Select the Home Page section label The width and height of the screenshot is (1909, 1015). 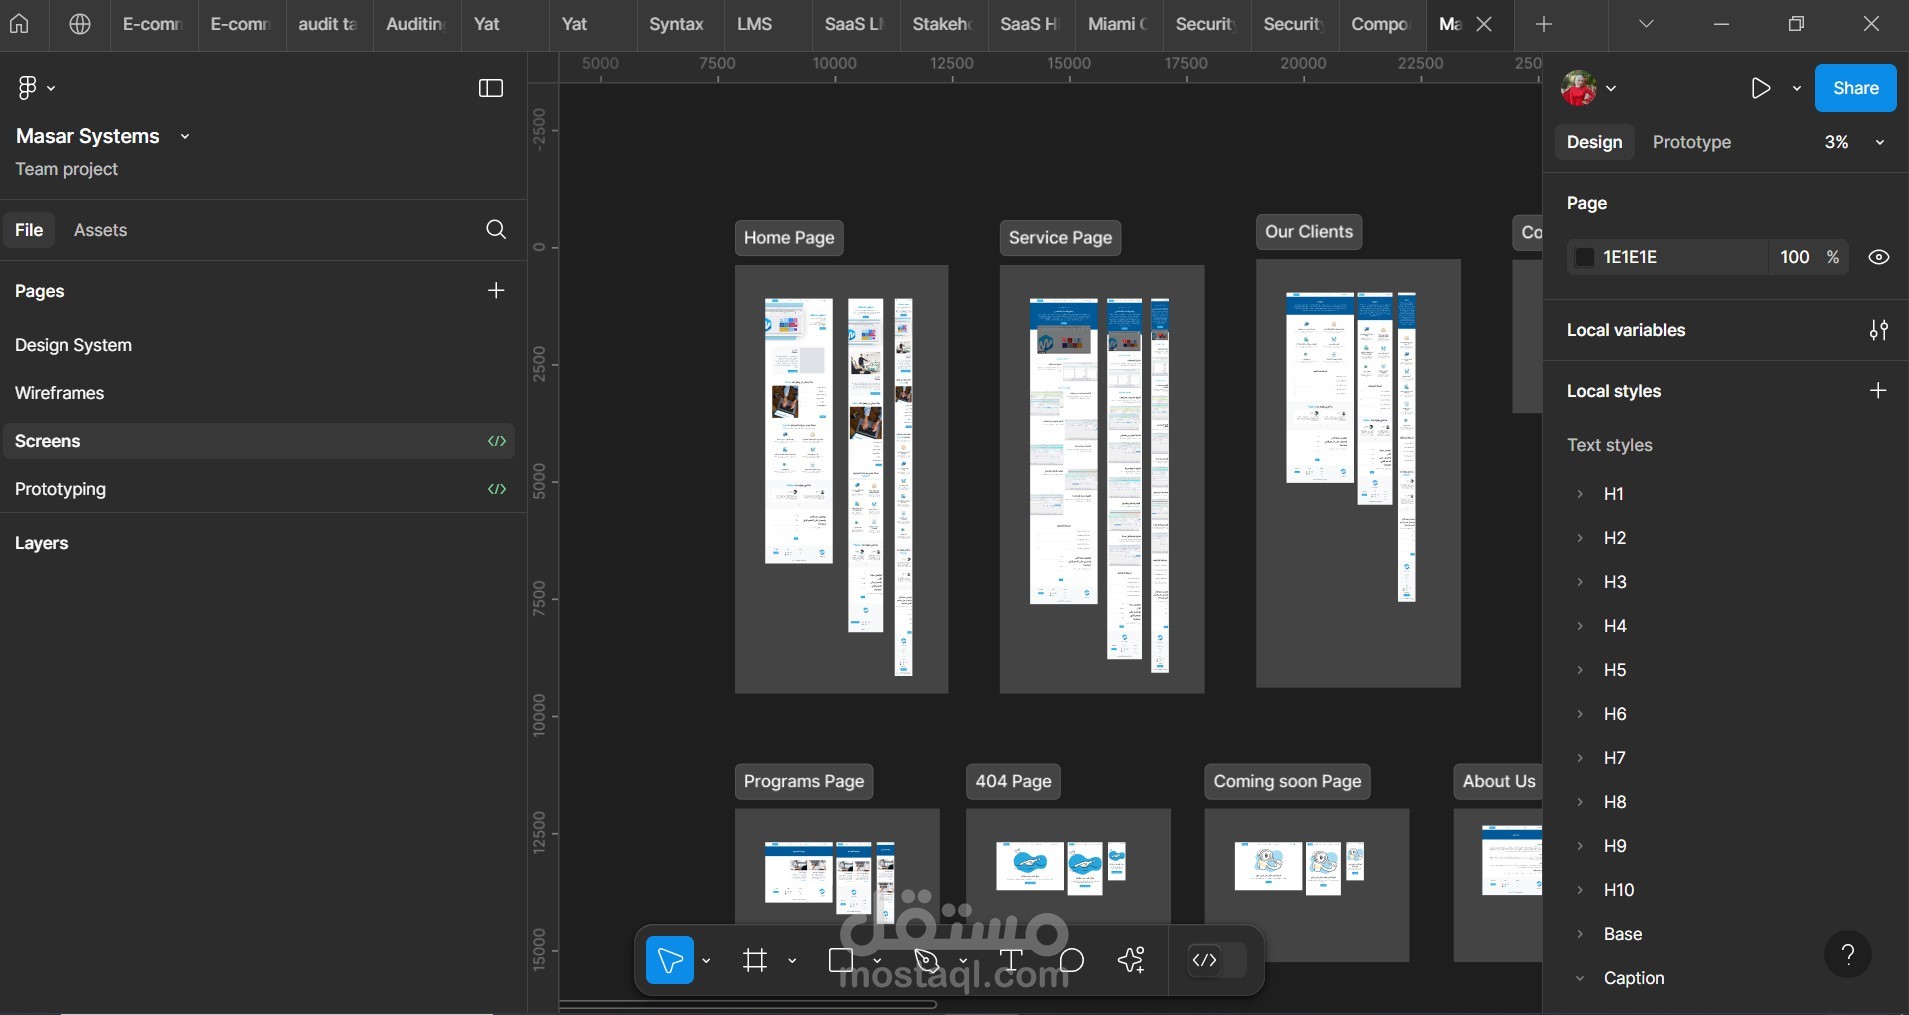pos(789,238)
